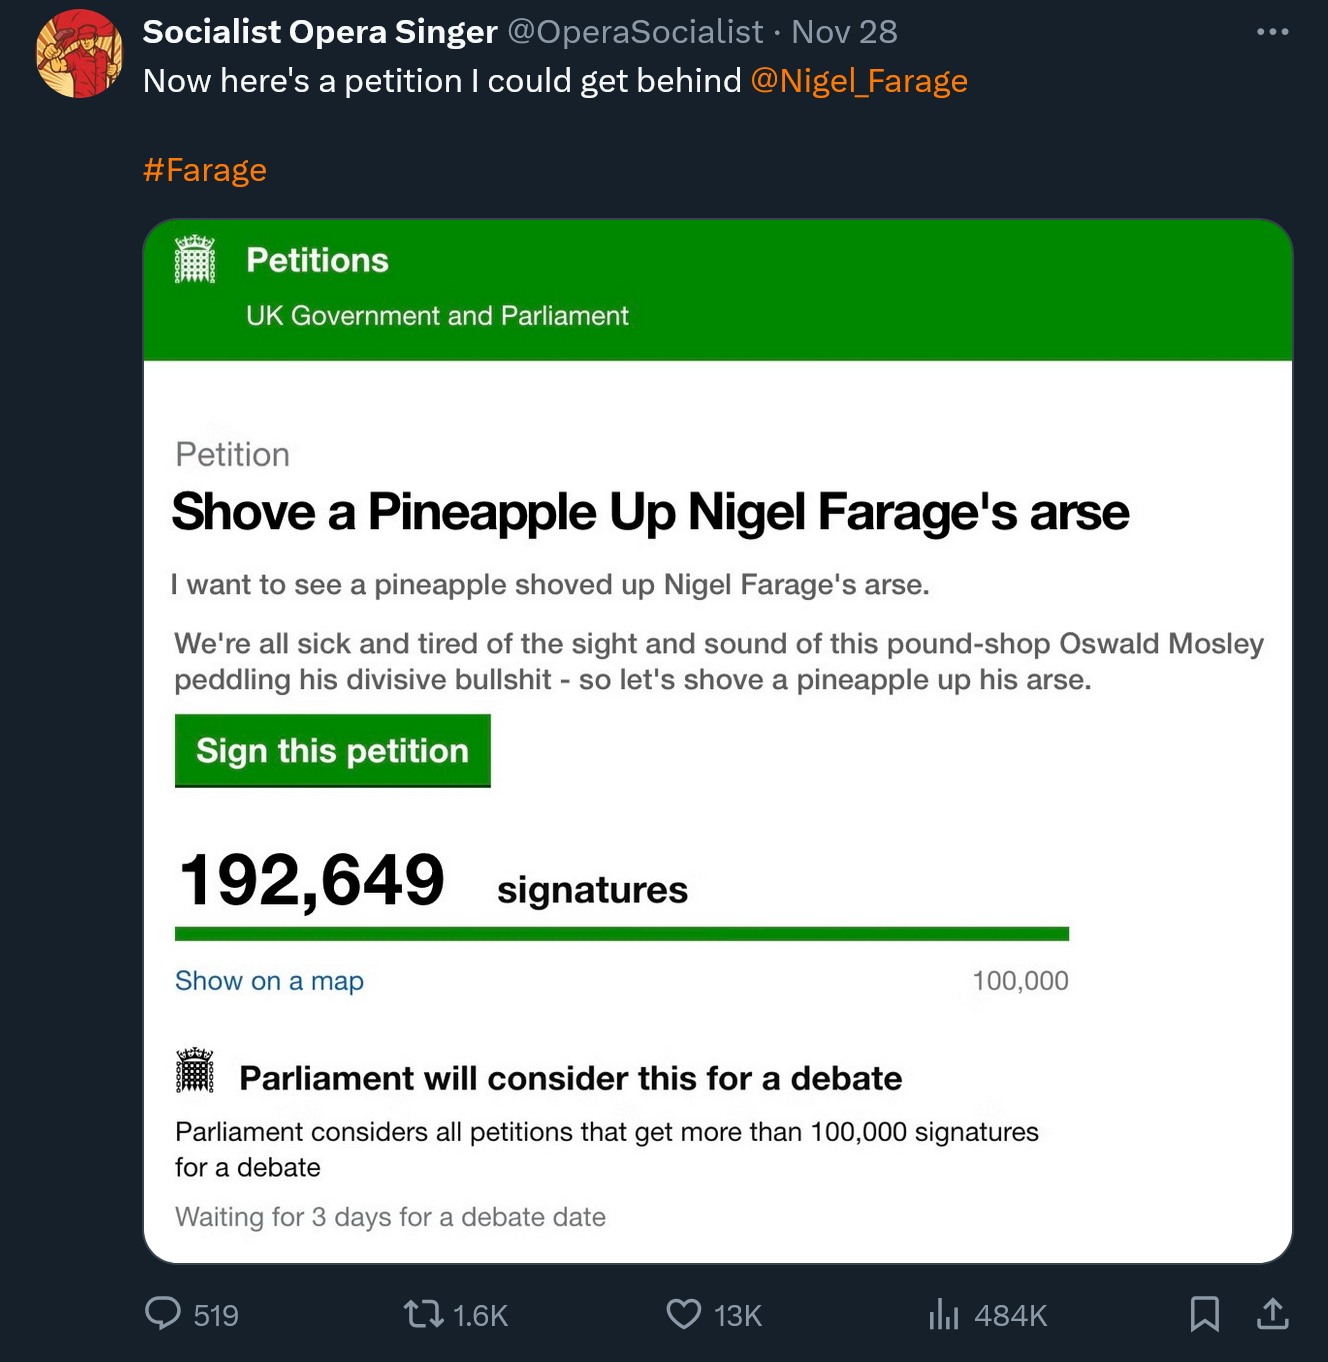Open the Socialist Opera Singer display name
1328x1362 pixels.
point(320,32)
